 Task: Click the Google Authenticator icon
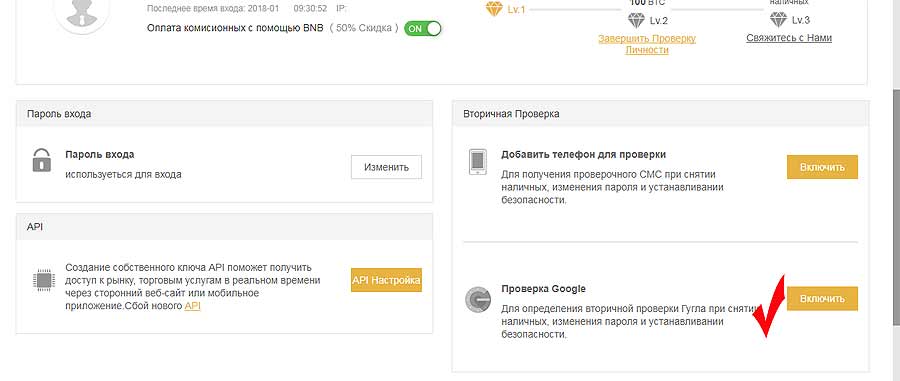click(478, 300)
